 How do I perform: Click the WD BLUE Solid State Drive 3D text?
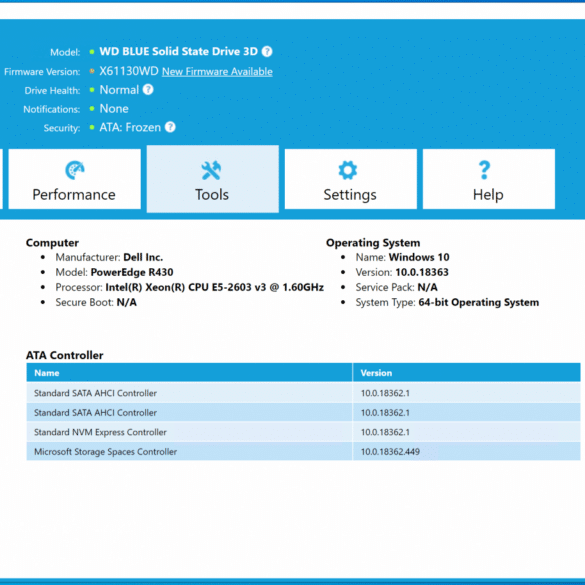point(178,51)
